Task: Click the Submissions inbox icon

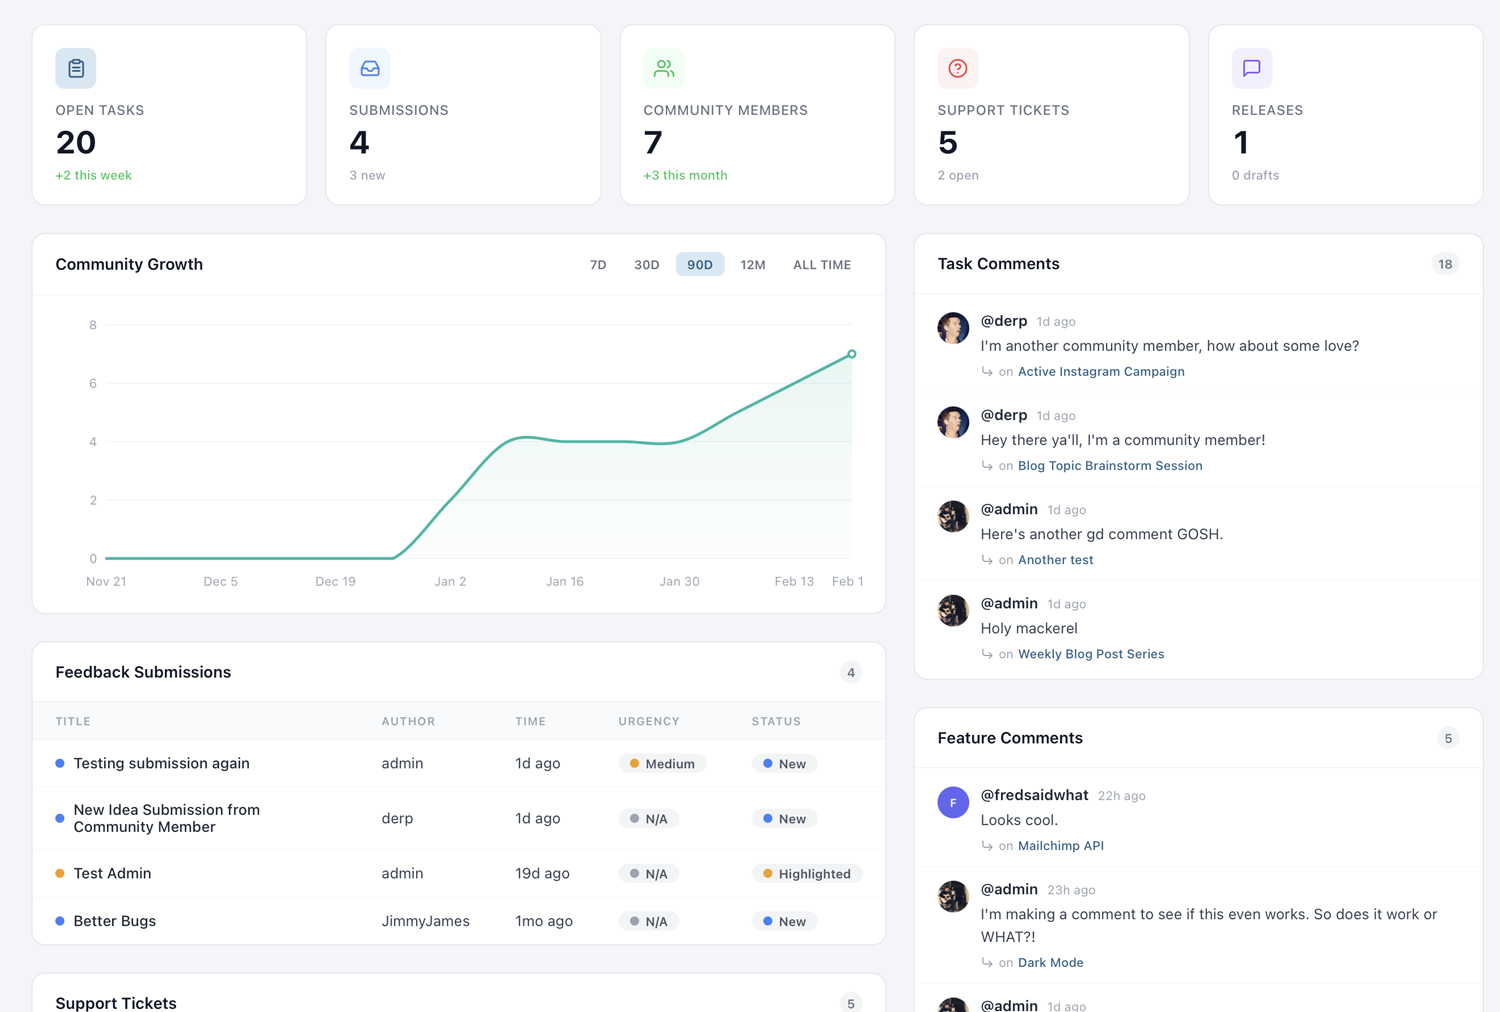Action: point(369,68)
